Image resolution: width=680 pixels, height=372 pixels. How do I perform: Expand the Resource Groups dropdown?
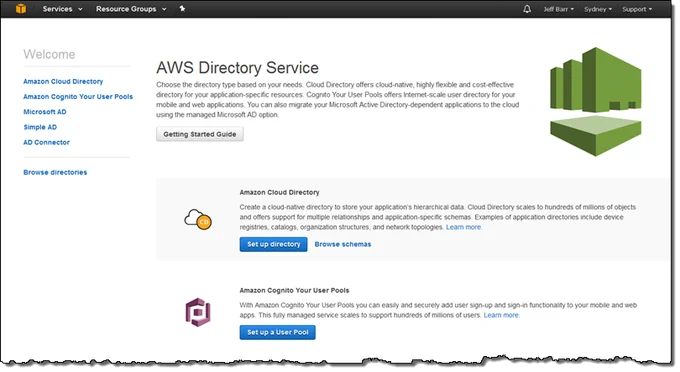(x=131, y=9)
